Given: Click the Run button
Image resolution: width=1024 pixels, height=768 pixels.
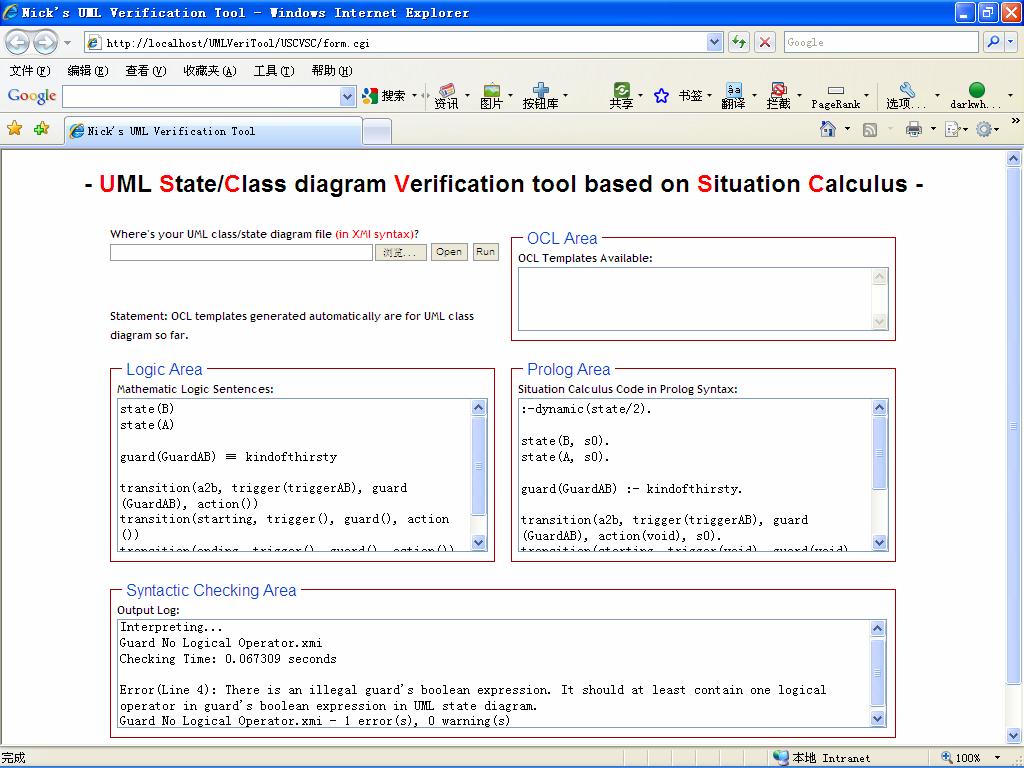Looking at the screenshot, I should click(485, 252).
